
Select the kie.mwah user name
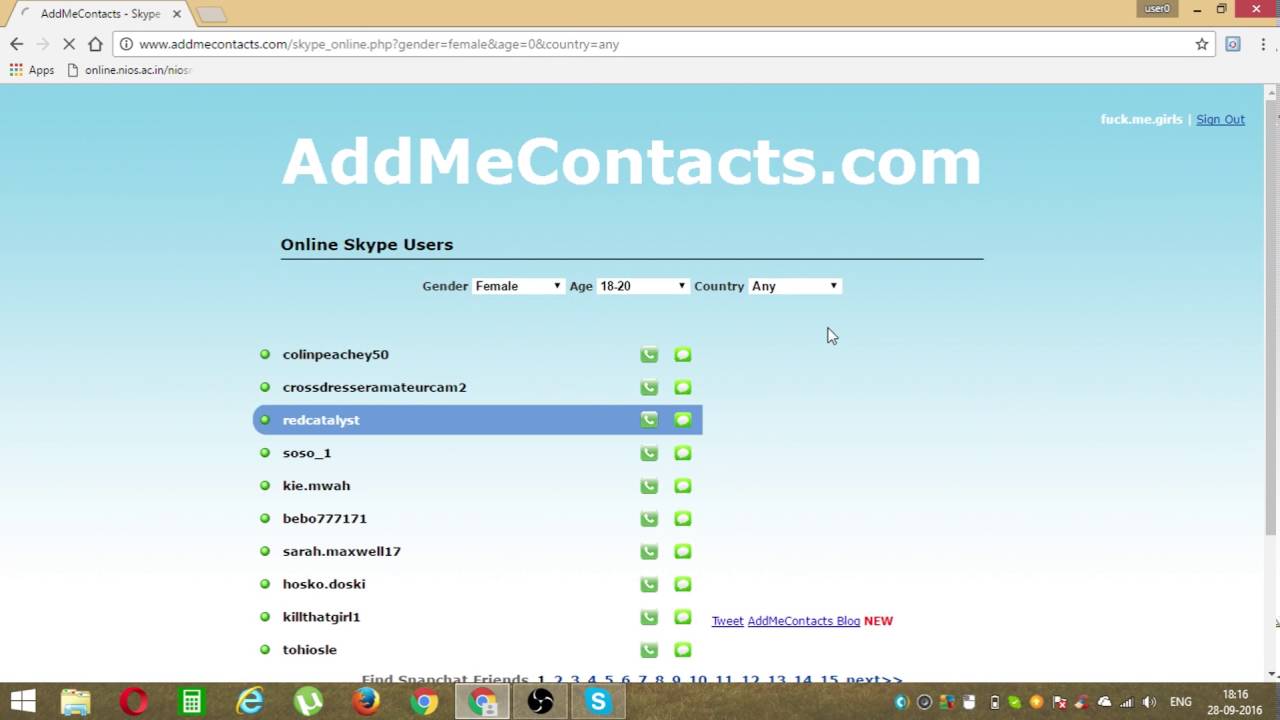coord(316,486)
